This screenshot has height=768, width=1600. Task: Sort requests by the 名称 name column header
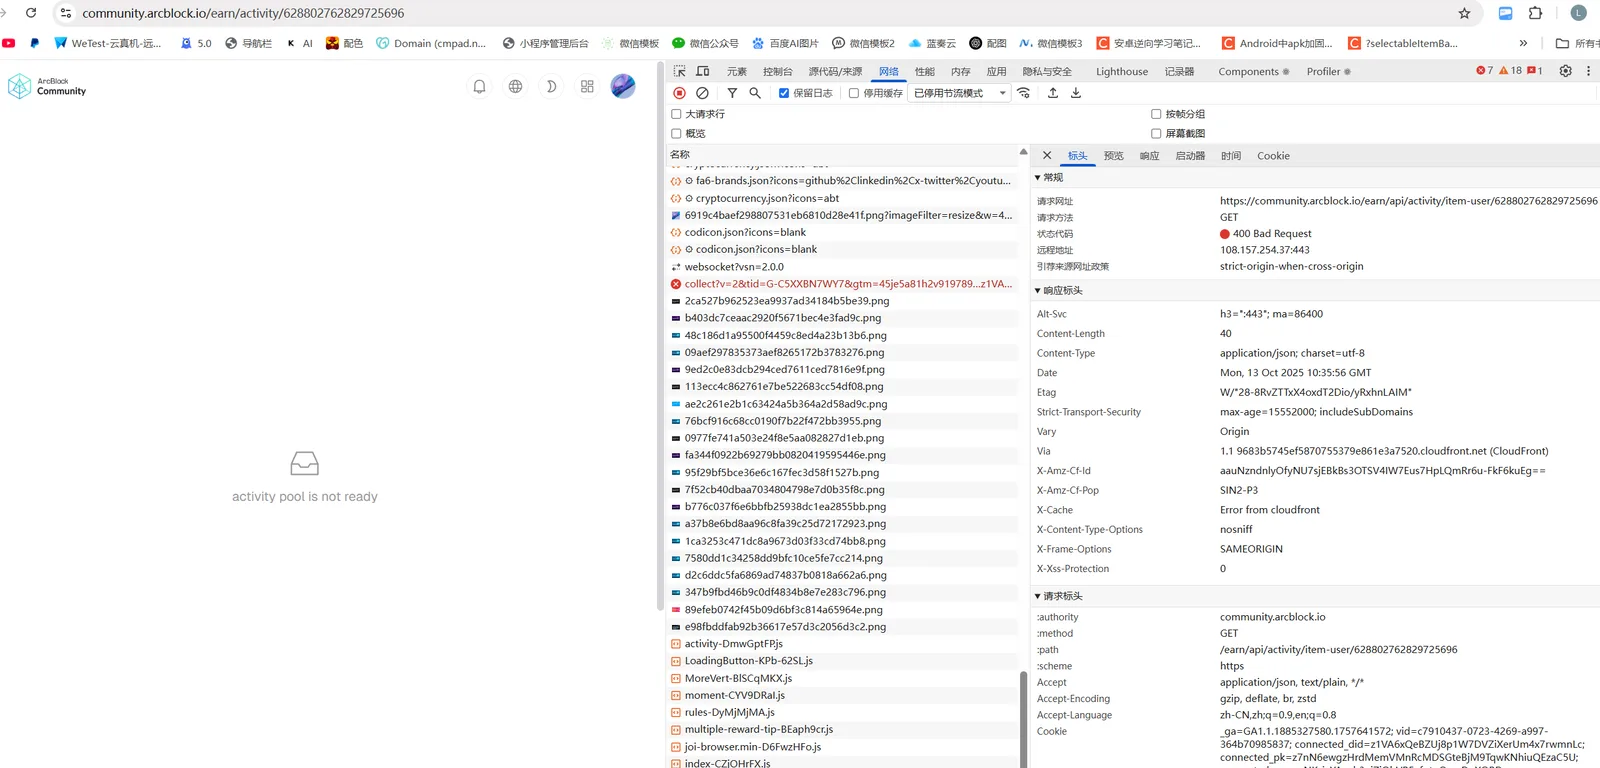[x=841, y=154]
